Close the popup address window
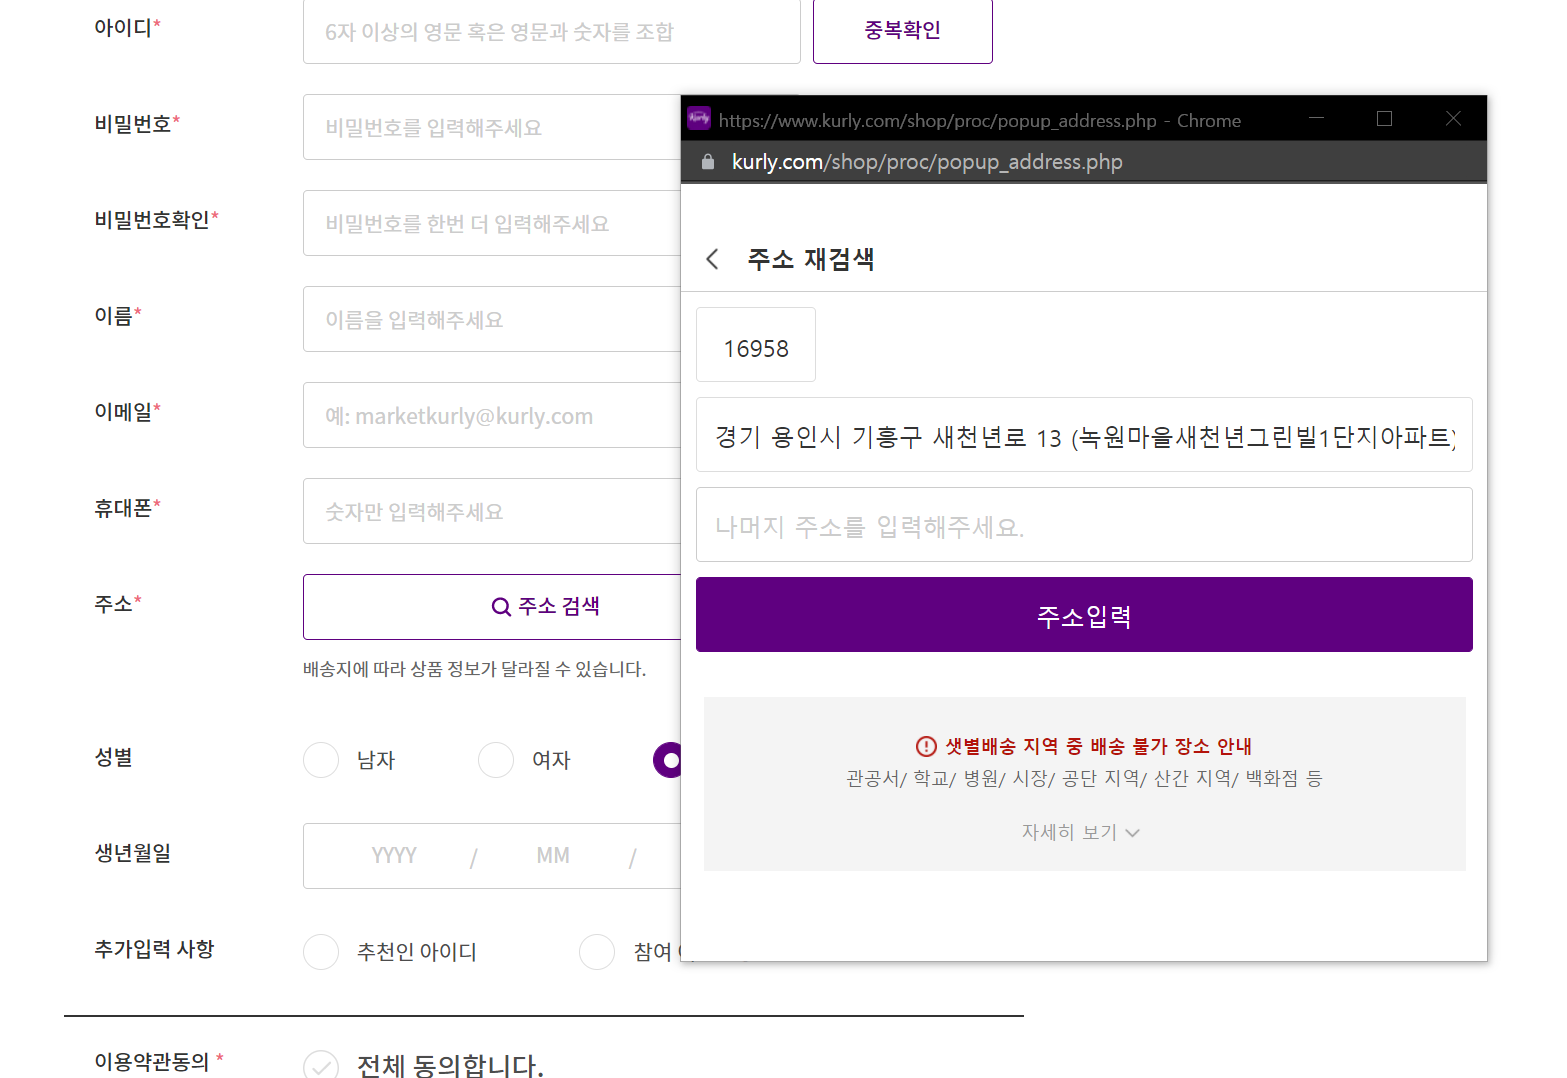The height and width of the screenshot is (1078, 1567). click(1453, 118)
